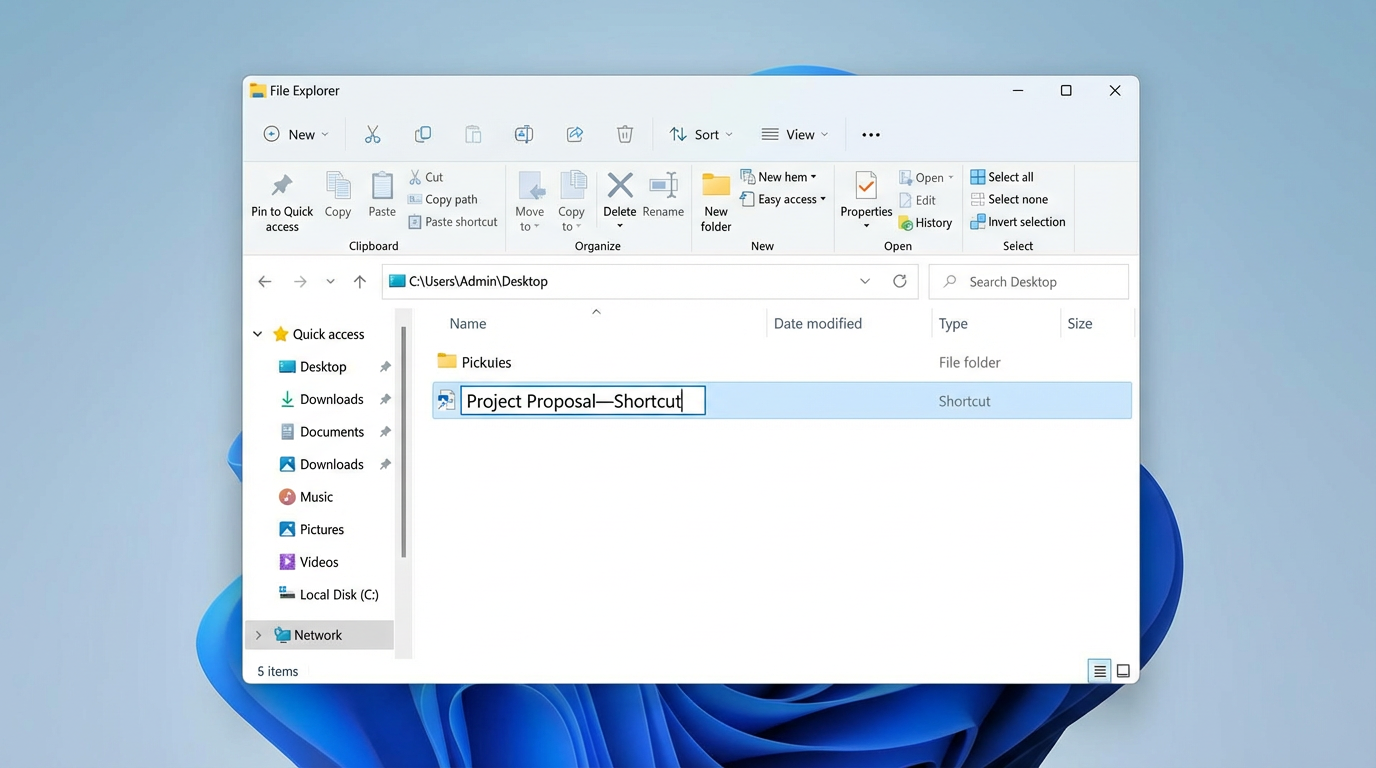
Task: Open the New dropdown in the toolbar
Action: click(295, 133)
